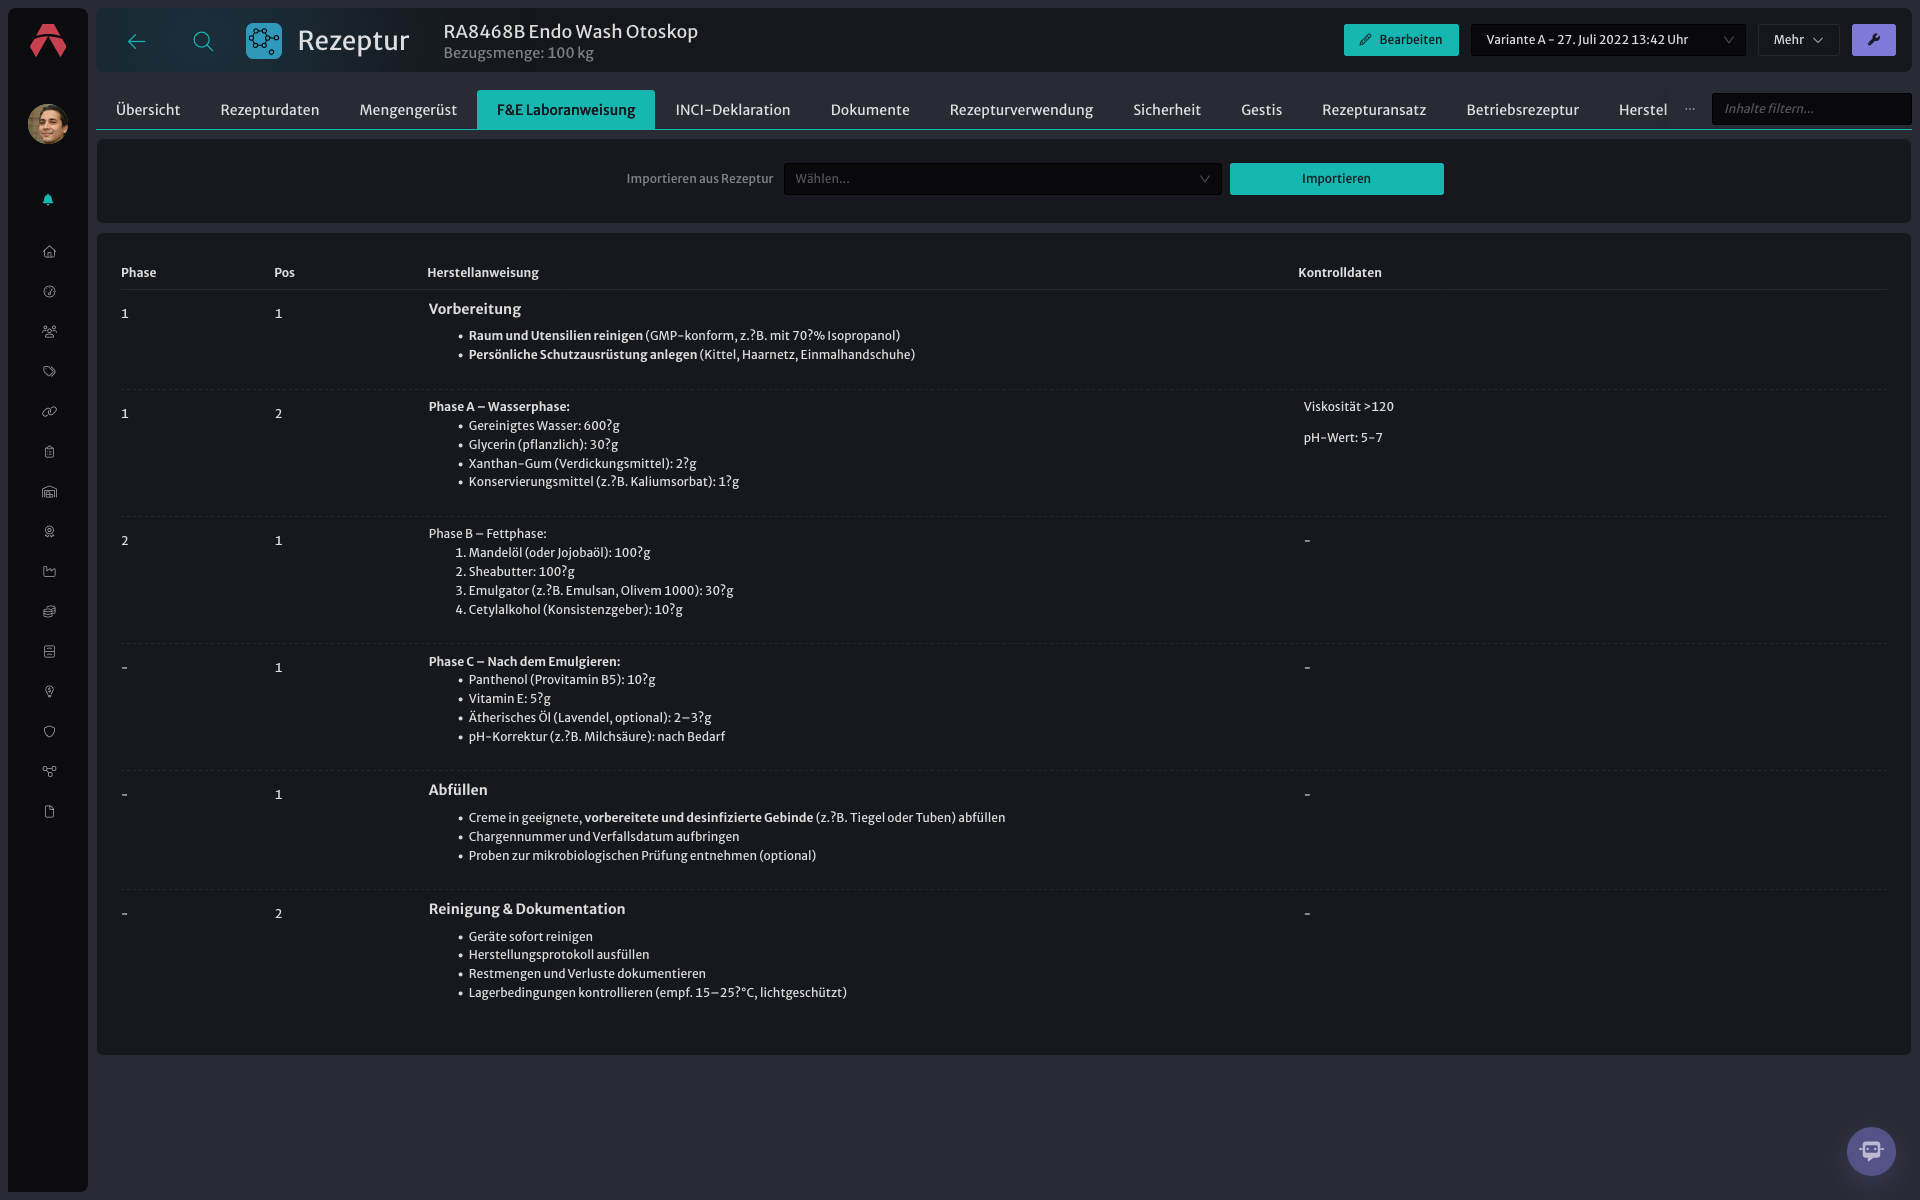The image size is (1920, 1200).
Task: Click the RA8468B Endo Wash Otoskop title
Action: (571, 32)
